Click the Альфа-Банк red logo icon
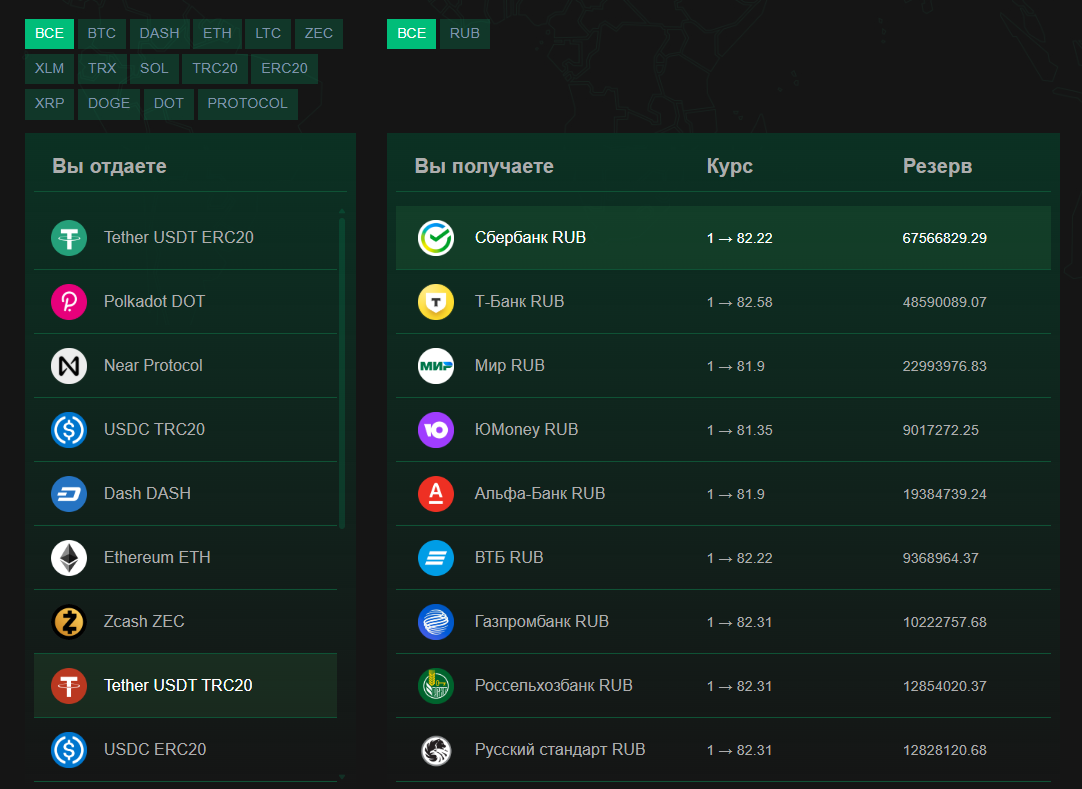This screenshot has height=789, width=1082. [436, 494]
